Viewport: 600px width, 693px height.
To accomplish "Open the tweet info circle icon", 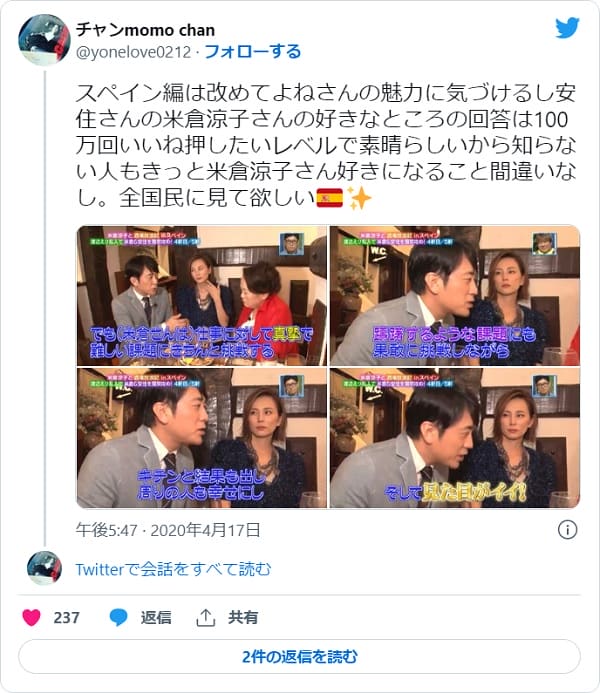I will click(x=567, y=529).
